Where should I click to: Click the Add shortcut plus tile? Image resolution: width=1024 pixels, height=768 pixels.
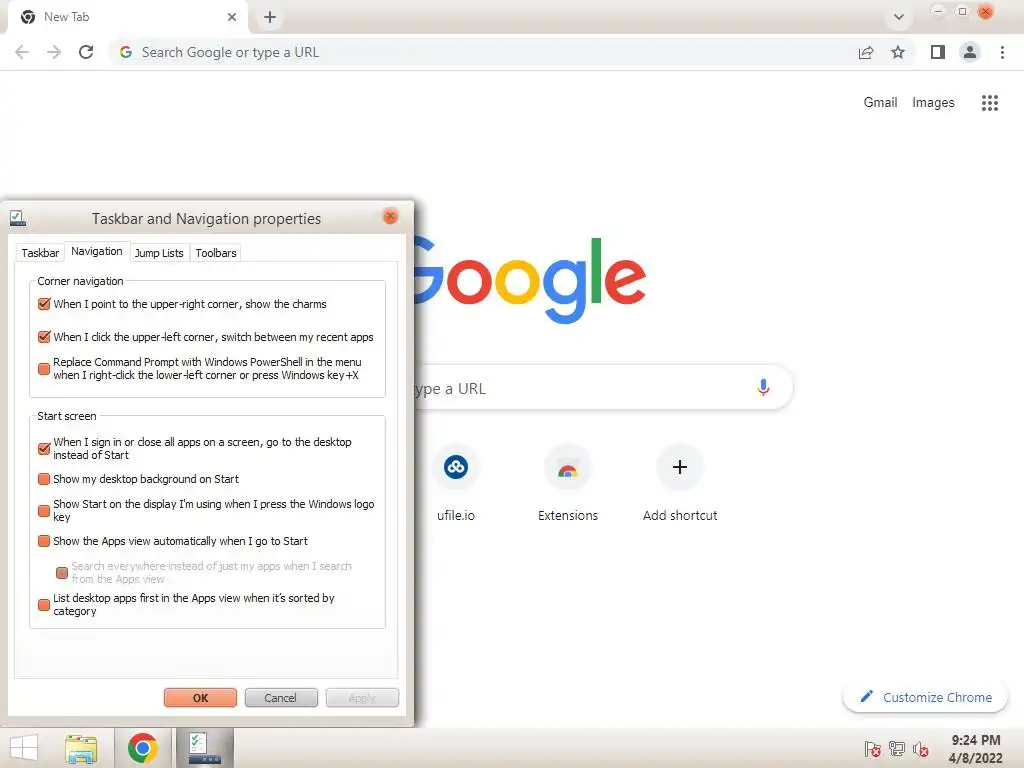680,483
